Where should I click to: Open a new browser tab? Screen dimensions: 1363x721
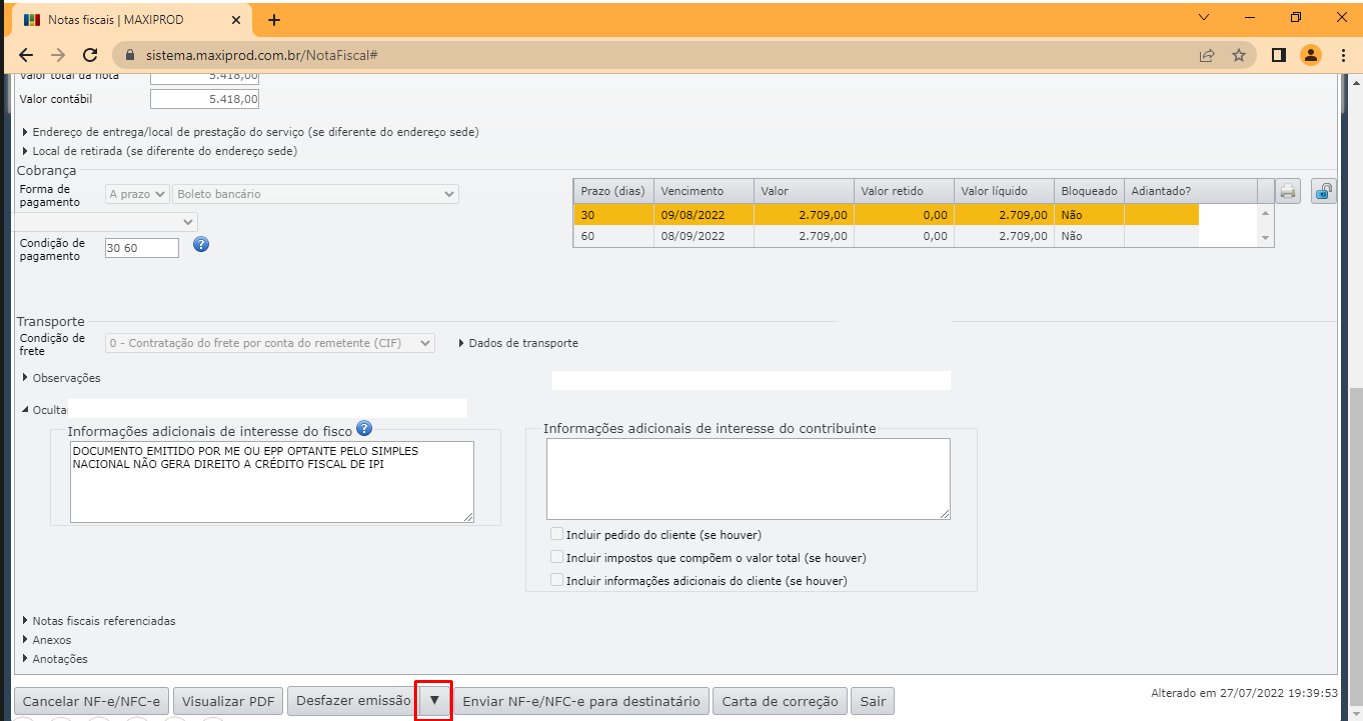point(274,20)
